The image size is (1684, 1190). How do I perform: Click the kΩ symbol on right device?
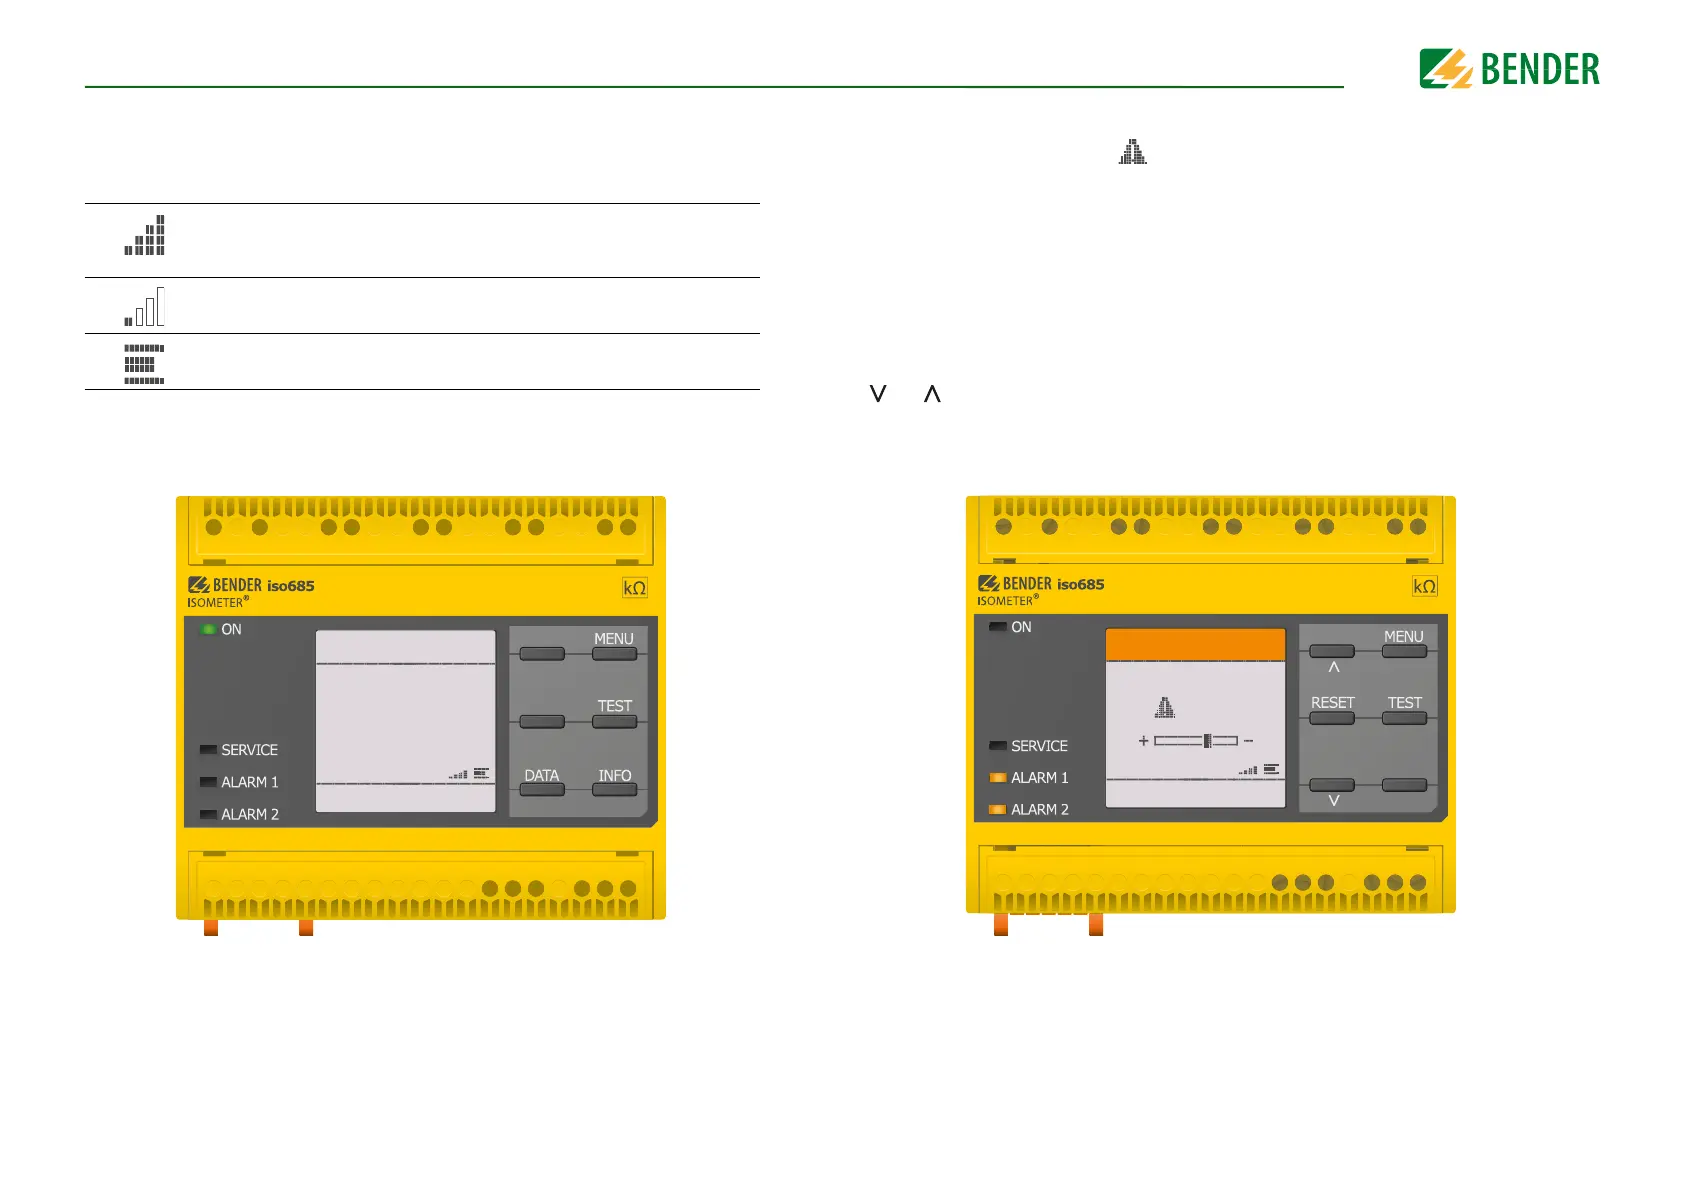tap(1425, 586)
